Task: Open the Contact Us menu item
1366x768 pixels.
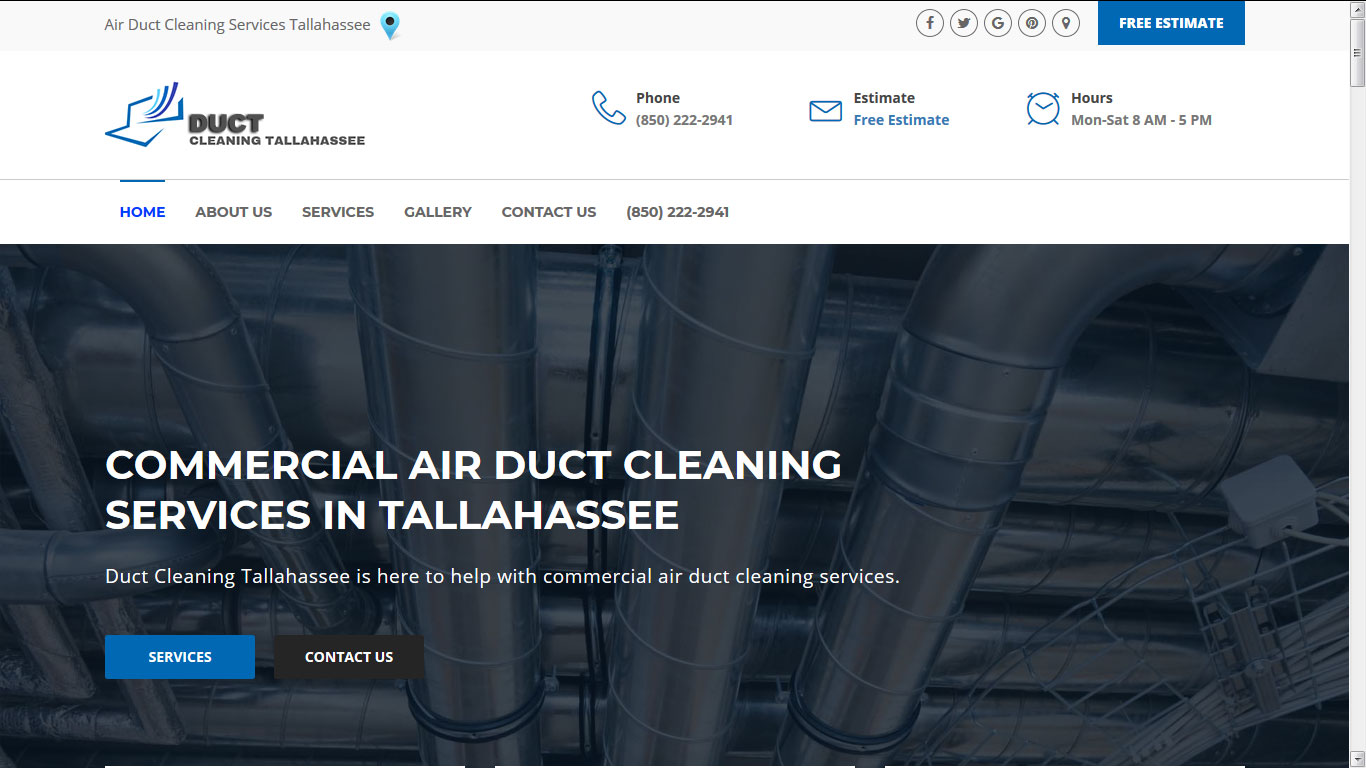Action: pos(549,212)
